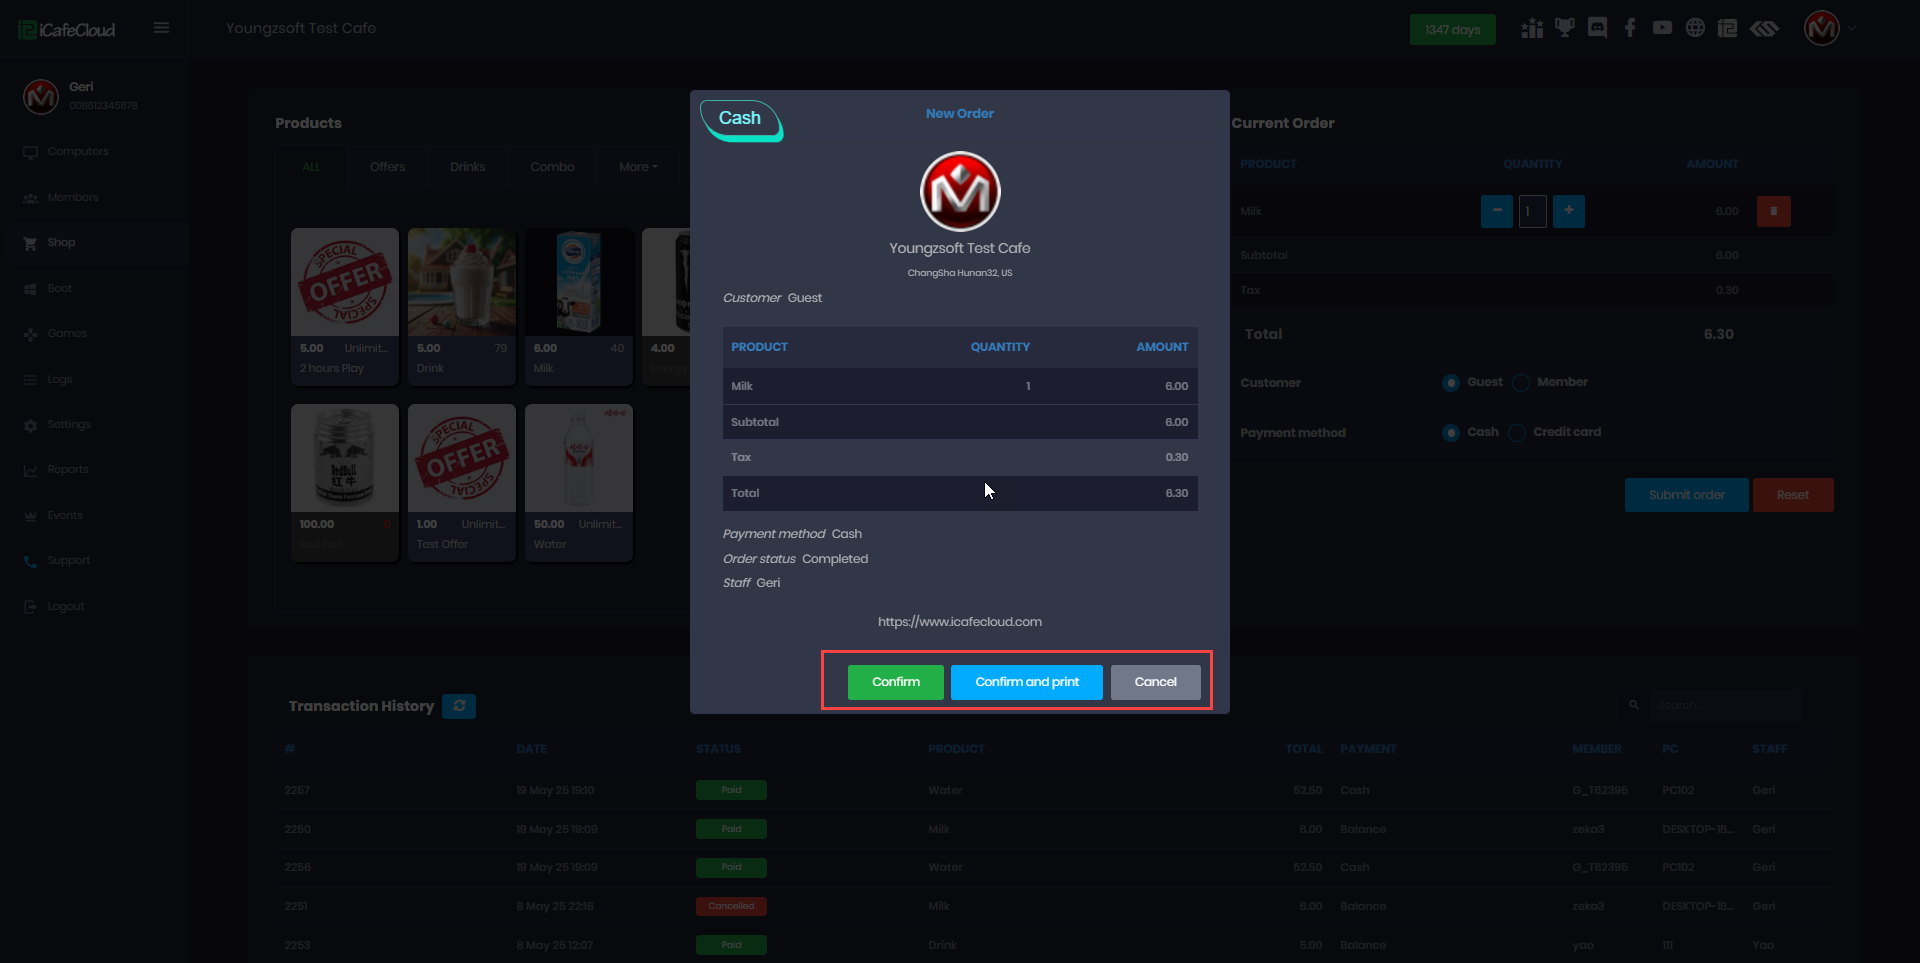Click the globe language icon
1920x963 pixels.
tap(1695, 28)
